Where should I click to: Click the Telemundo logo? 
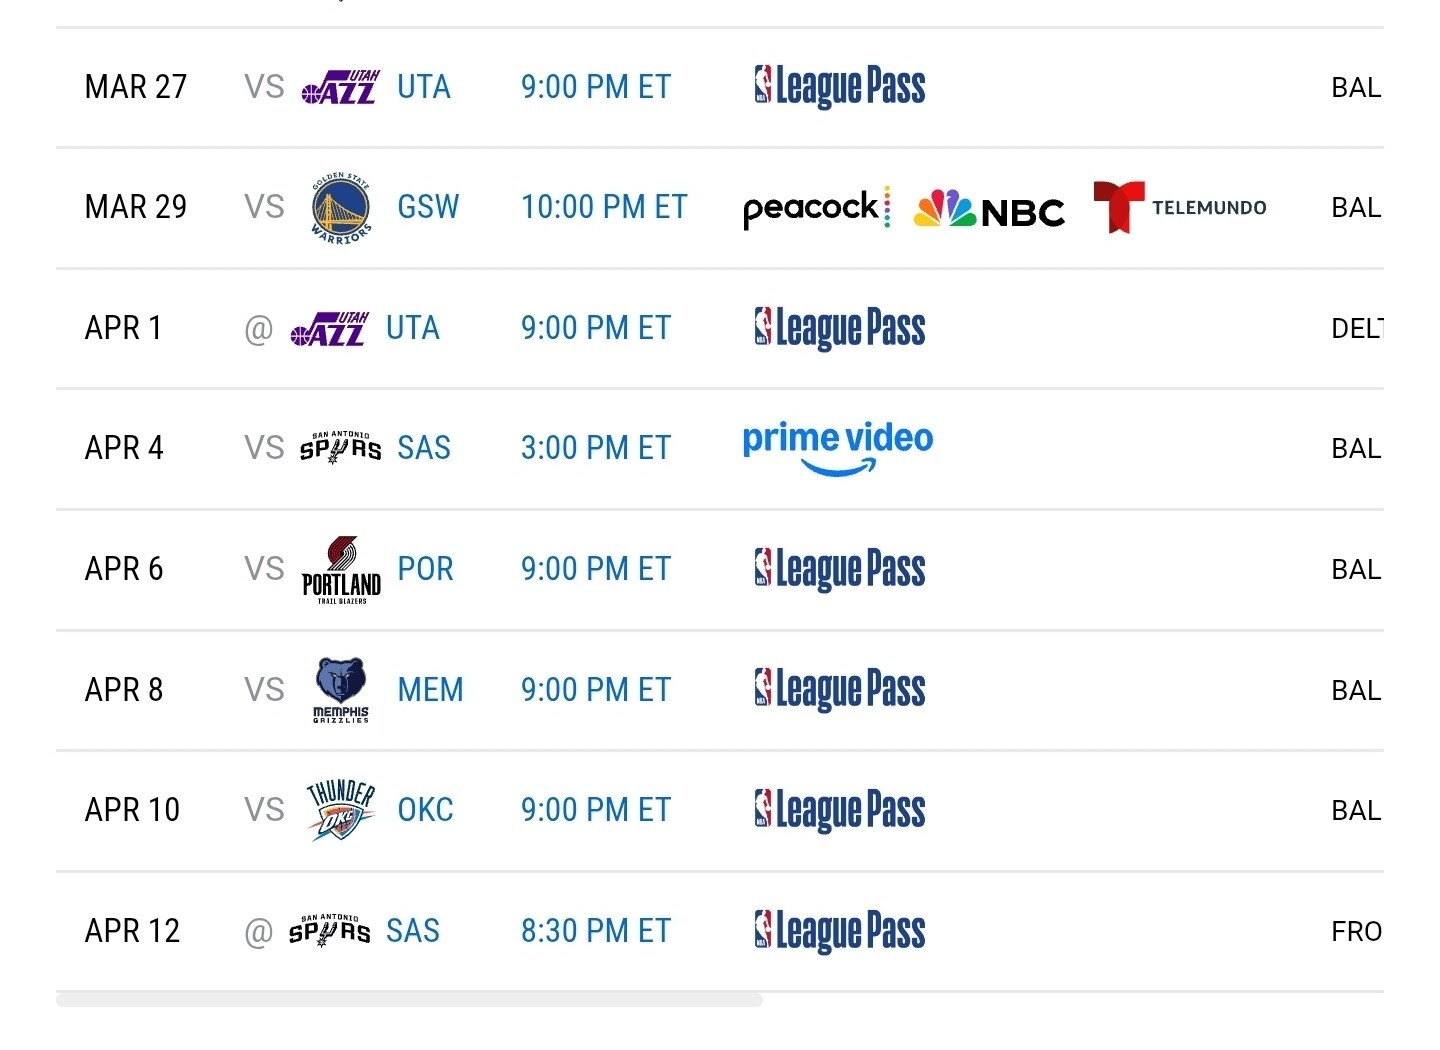point(1180,207)
